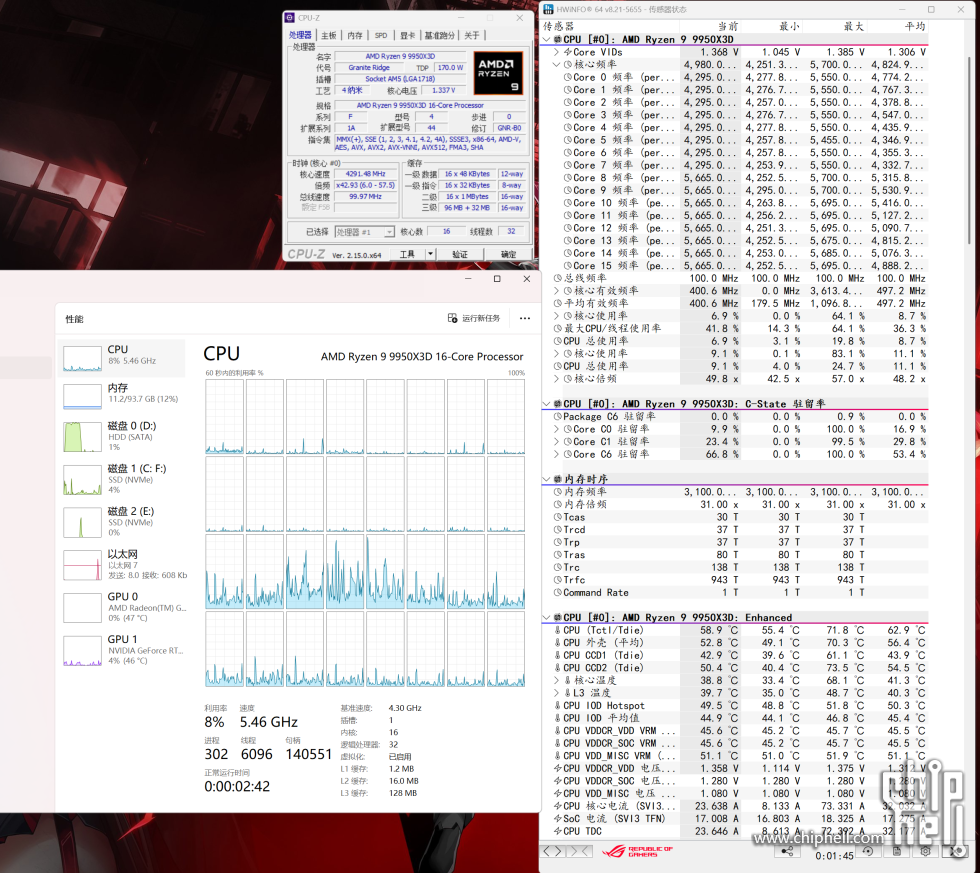Screen dimensions: 980x873
Task: Open the 显卡 graphics tab in CPU-Z
Action: click(x=408, y=36)
